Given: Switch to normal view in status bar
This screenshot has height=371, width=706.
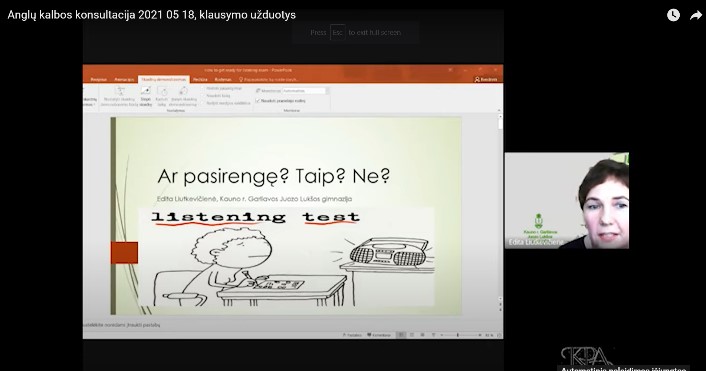Looking at the screenshot, I should point(401,335).
